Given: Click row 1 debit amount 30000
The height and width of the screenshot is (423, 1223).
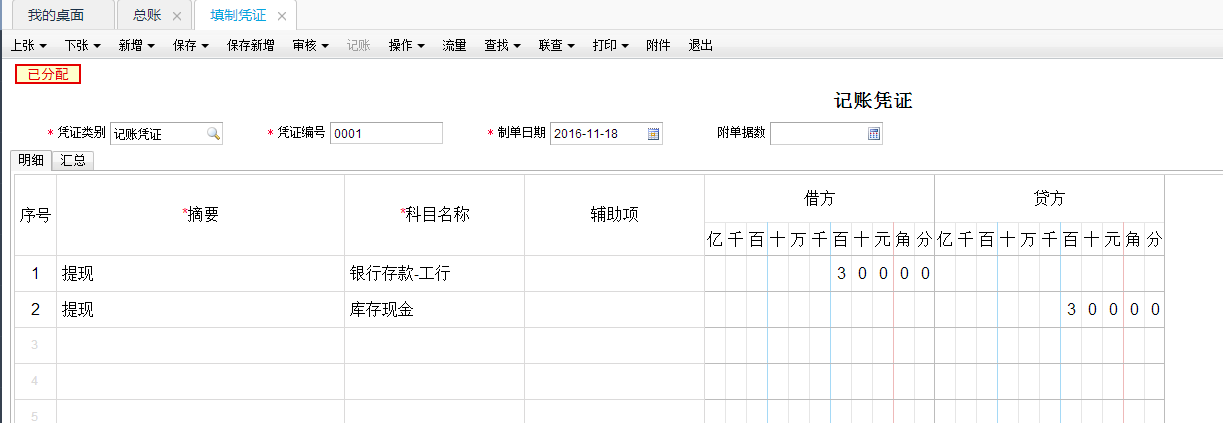Looking at the screenshot, I should click(x=819, y=274).
